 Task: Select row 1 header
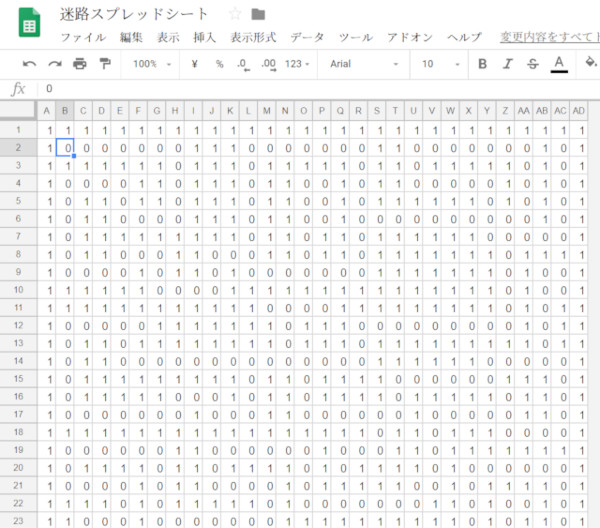(x=18, y=130)
